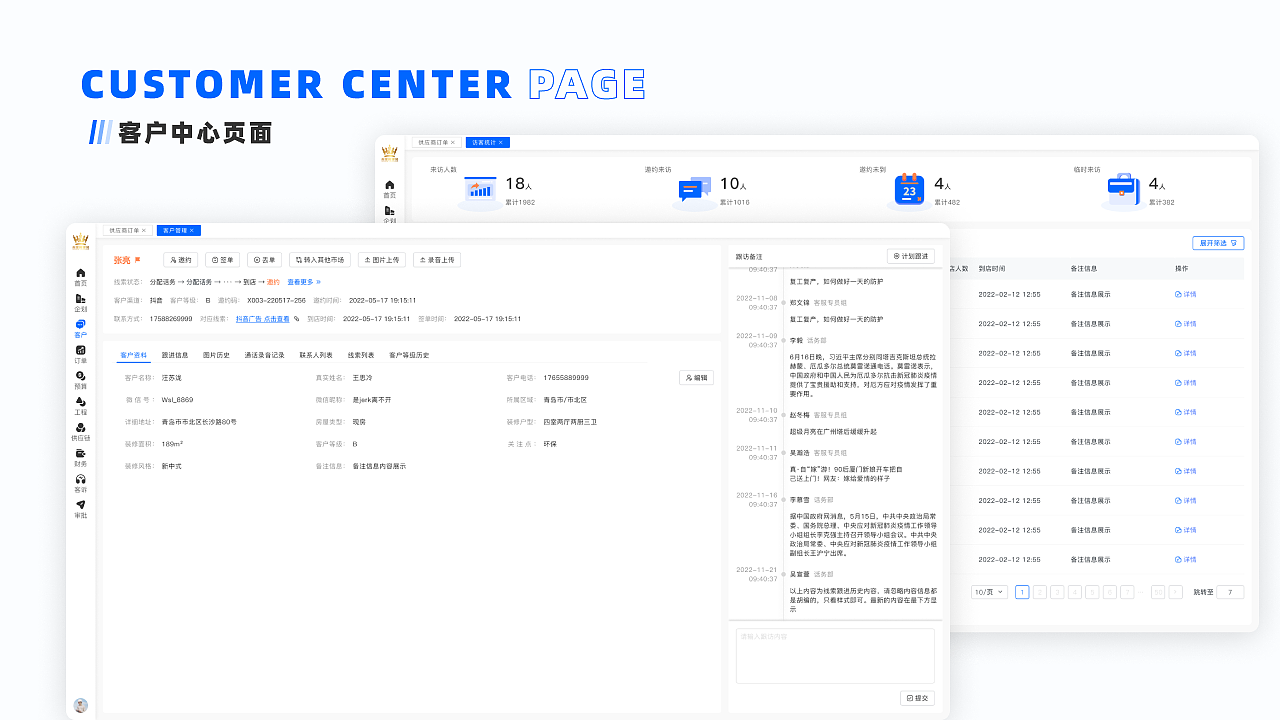Open 工程 in the sidebar
The height and width of the screenshot is (720, 1280).
point(80,405)
